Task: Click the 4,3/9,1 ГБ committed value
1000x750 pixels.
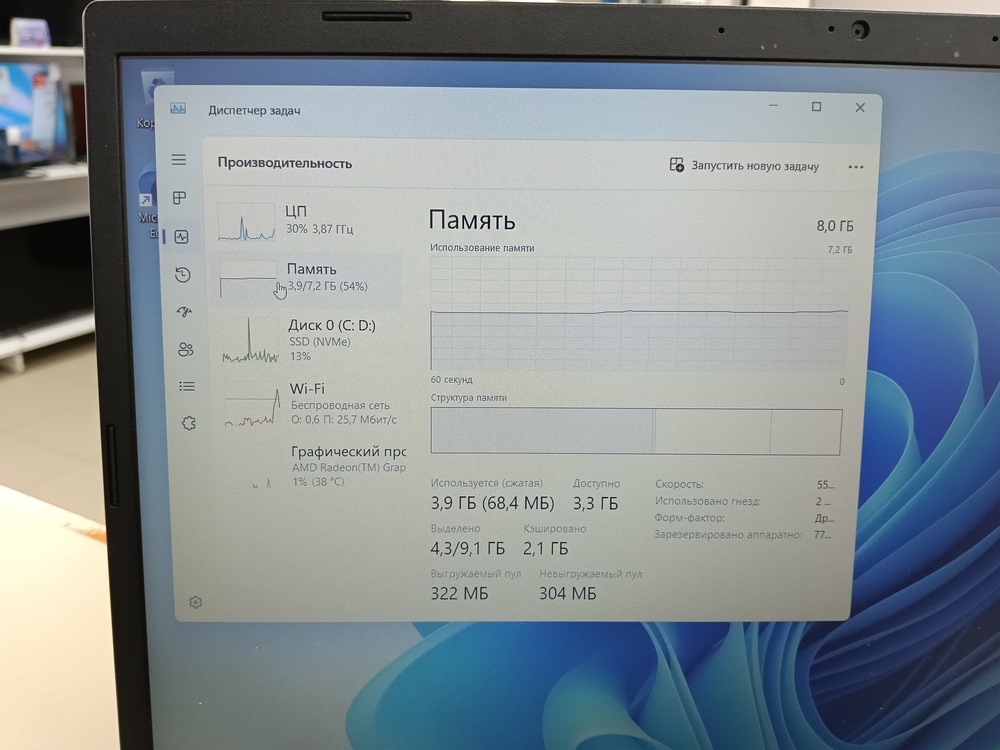Action: pyautogui.click(x=467, y=548)
